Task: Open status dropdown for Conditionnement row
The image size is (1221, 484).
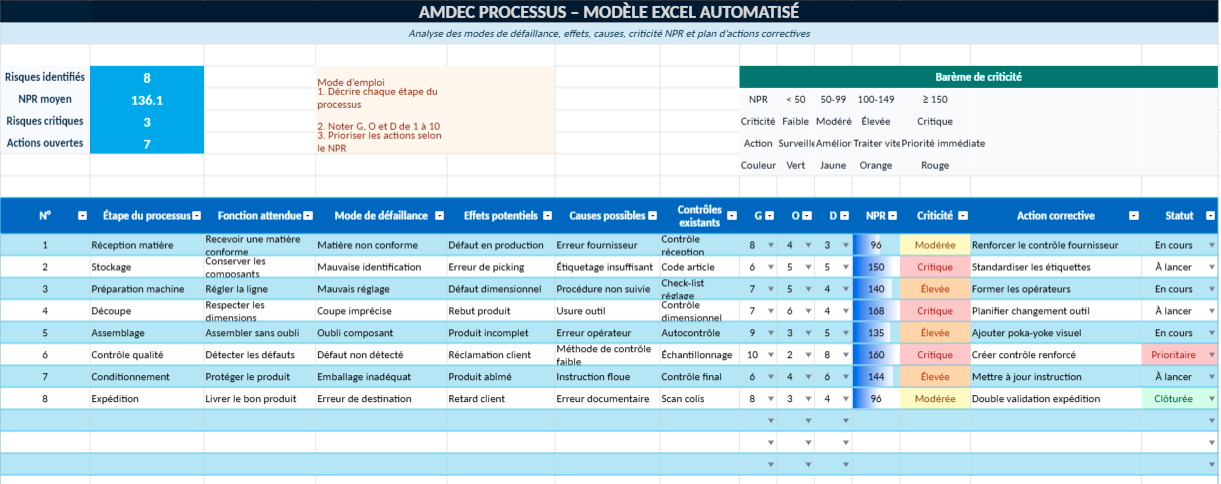Action: point(1212,377)
